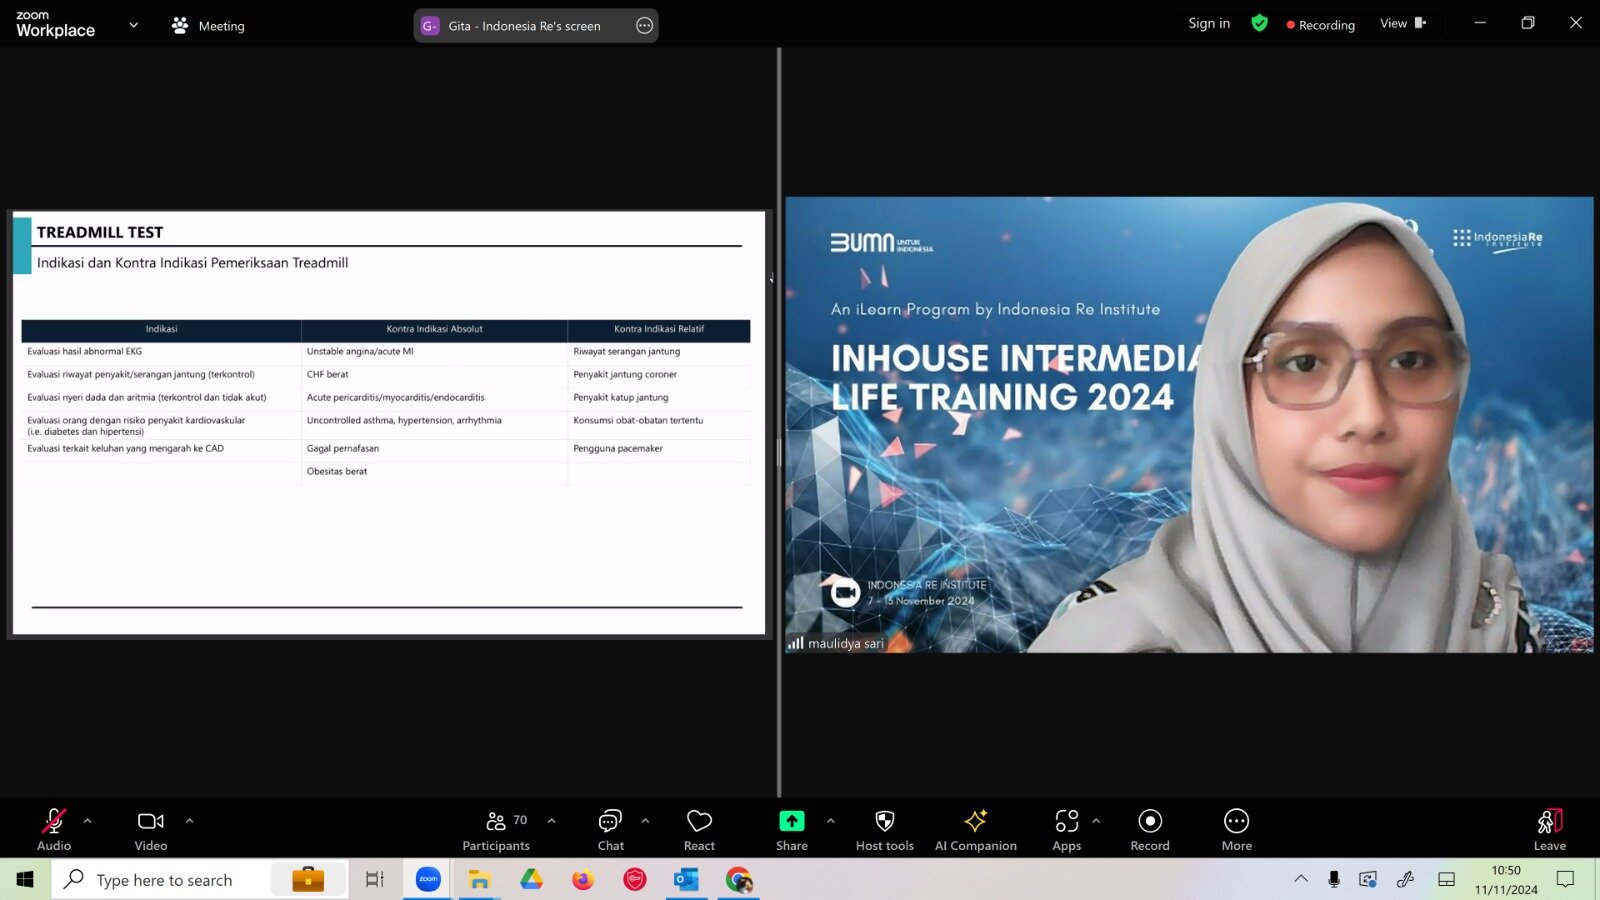Click the red circular app in taskbar
Screen dimensions: 1600x900
pyautogui.click(x=635, y=880)
